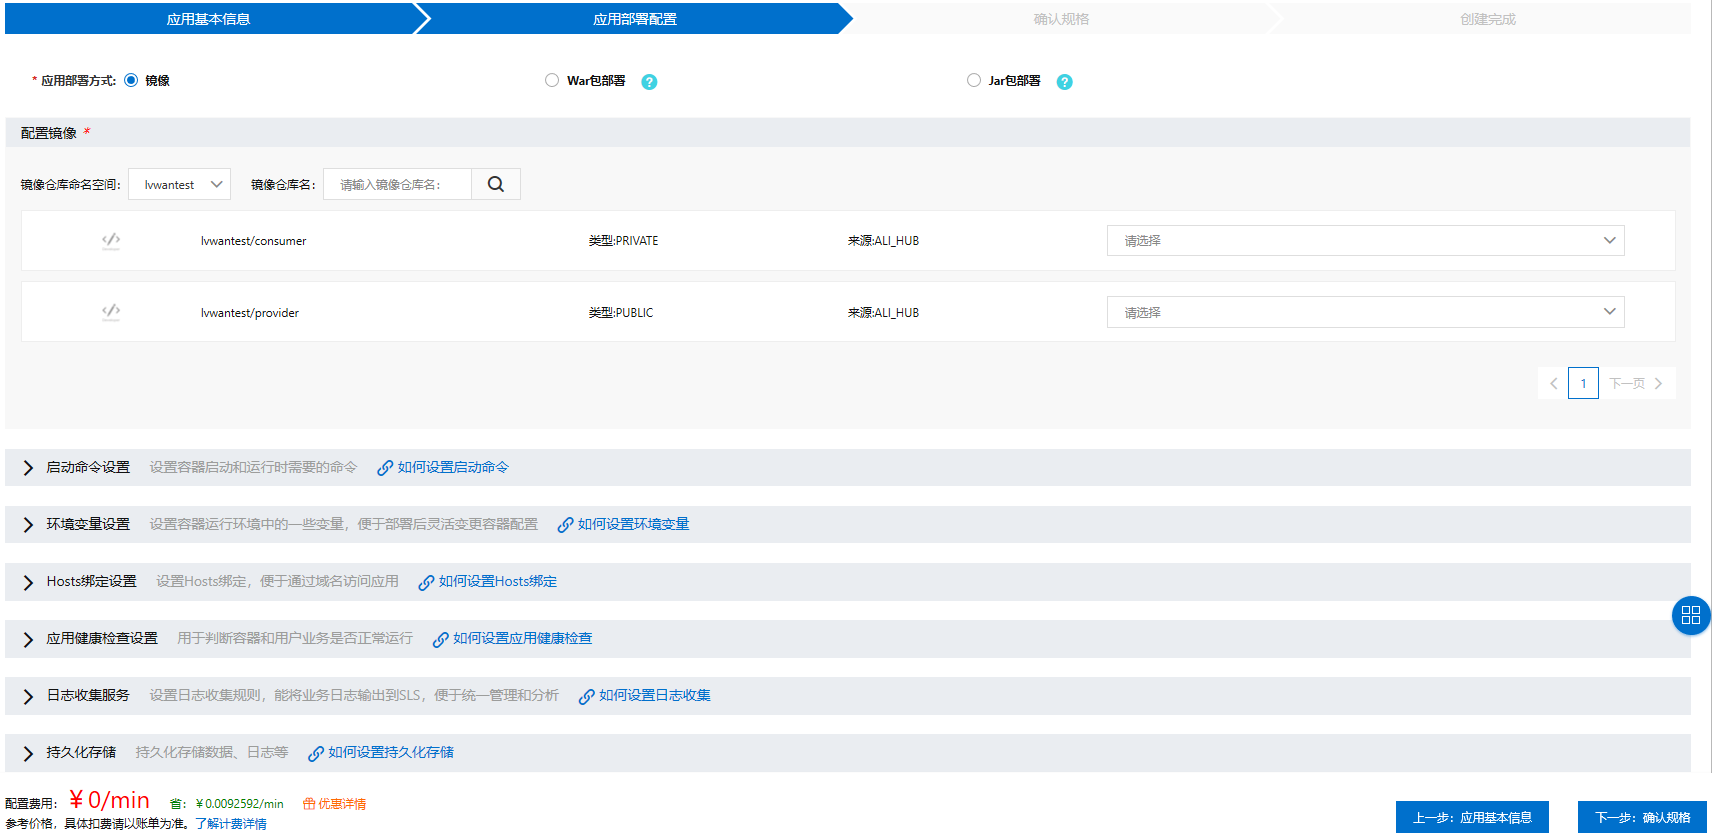Click the 类型:PRIVATE label

(x=623, y=241)
